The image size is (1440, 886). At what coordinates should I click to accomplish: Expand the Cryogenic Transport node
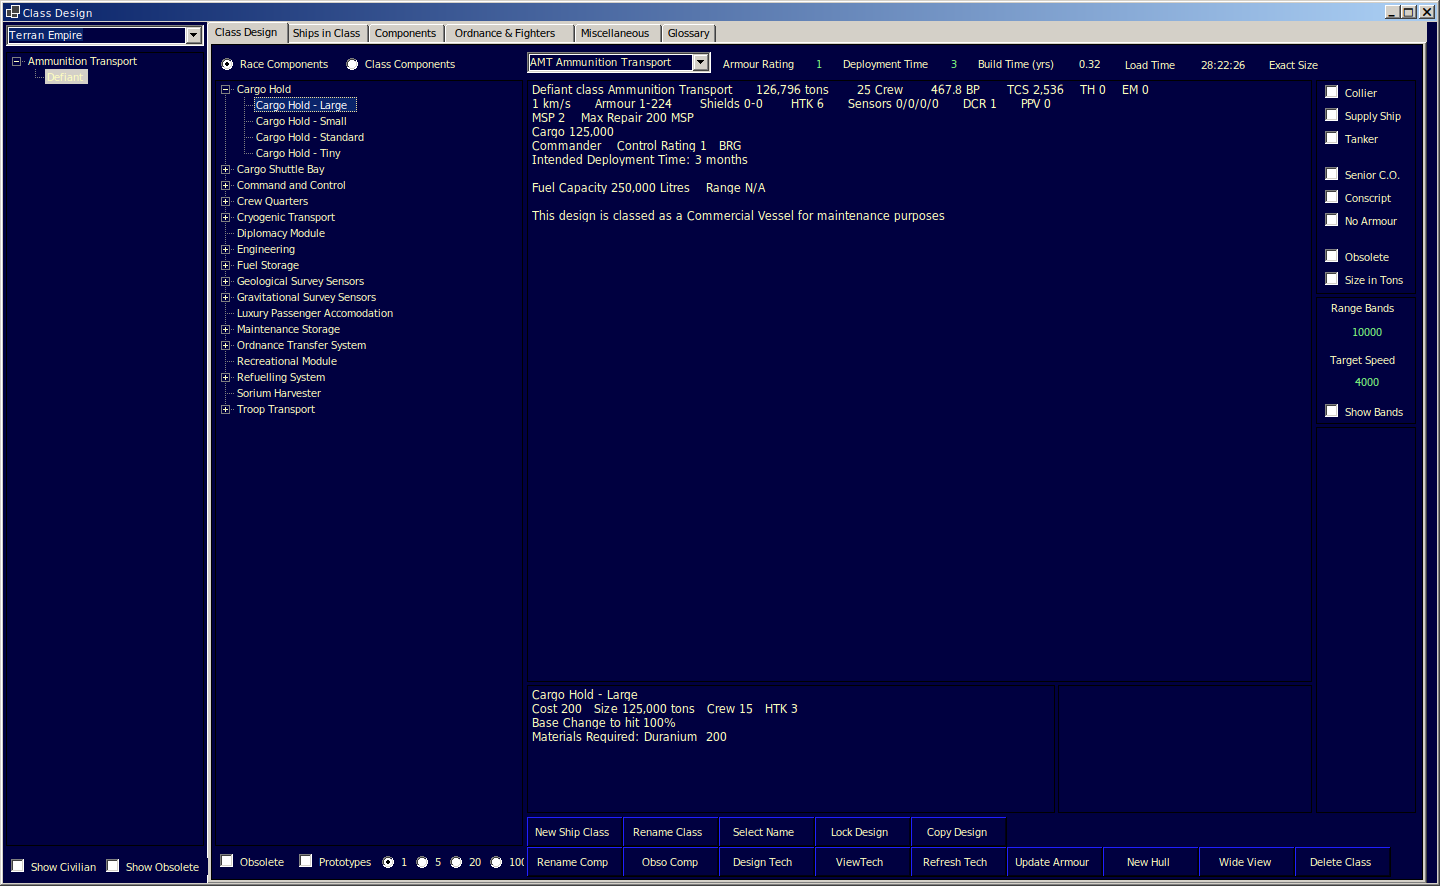pos(226,217)
